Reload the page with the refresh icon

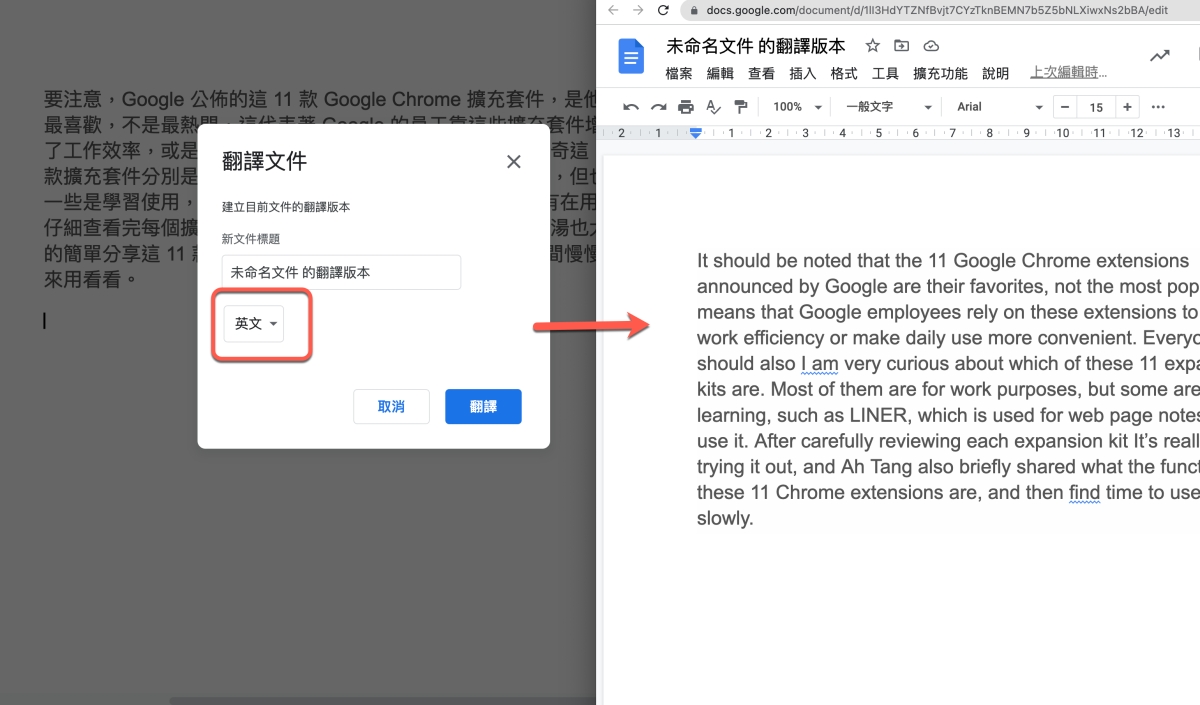tap(663, 10)
